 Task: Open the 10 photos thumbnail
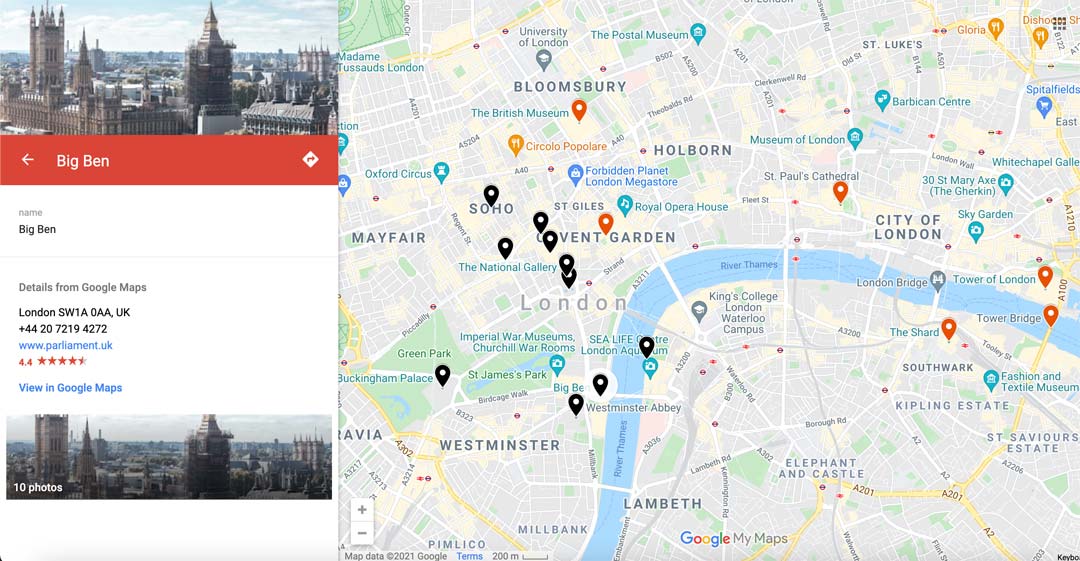pos(169,456)
